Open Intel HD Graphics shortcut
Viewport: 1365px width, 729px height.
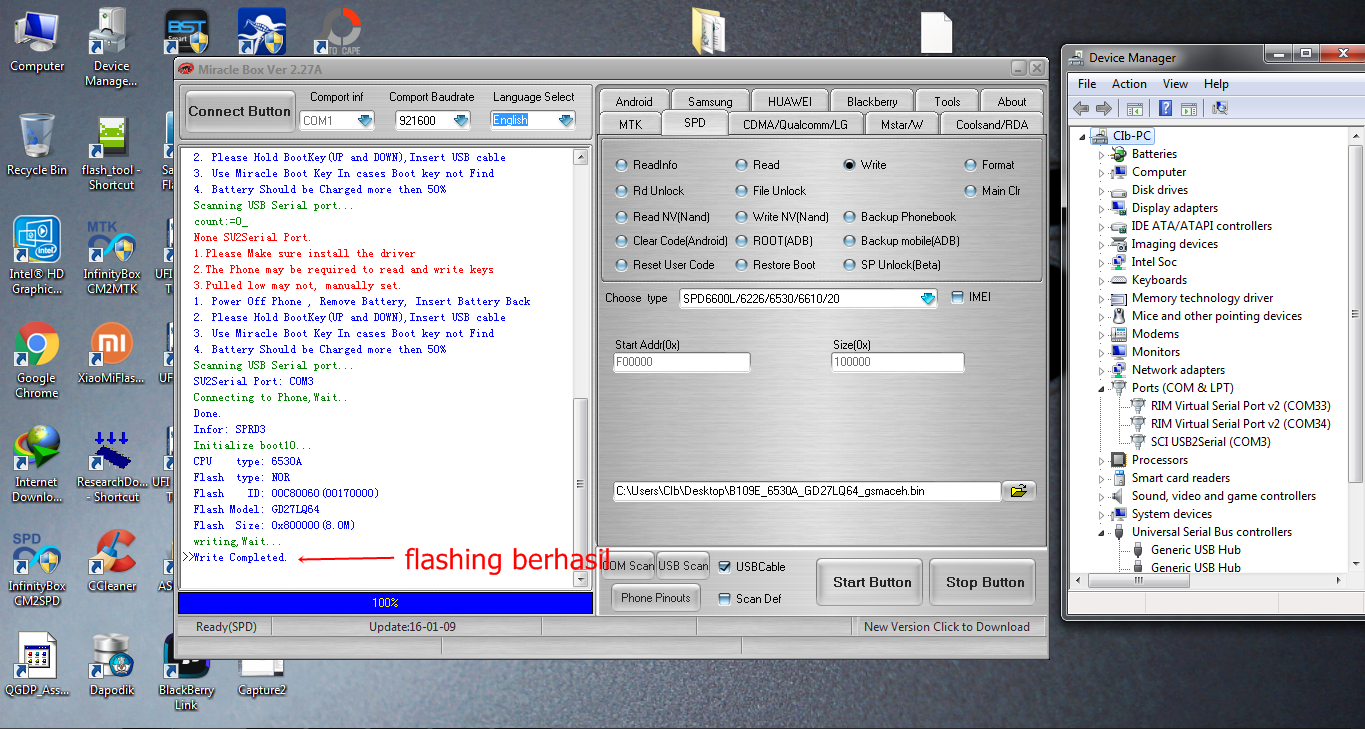(x=37, y=256)
